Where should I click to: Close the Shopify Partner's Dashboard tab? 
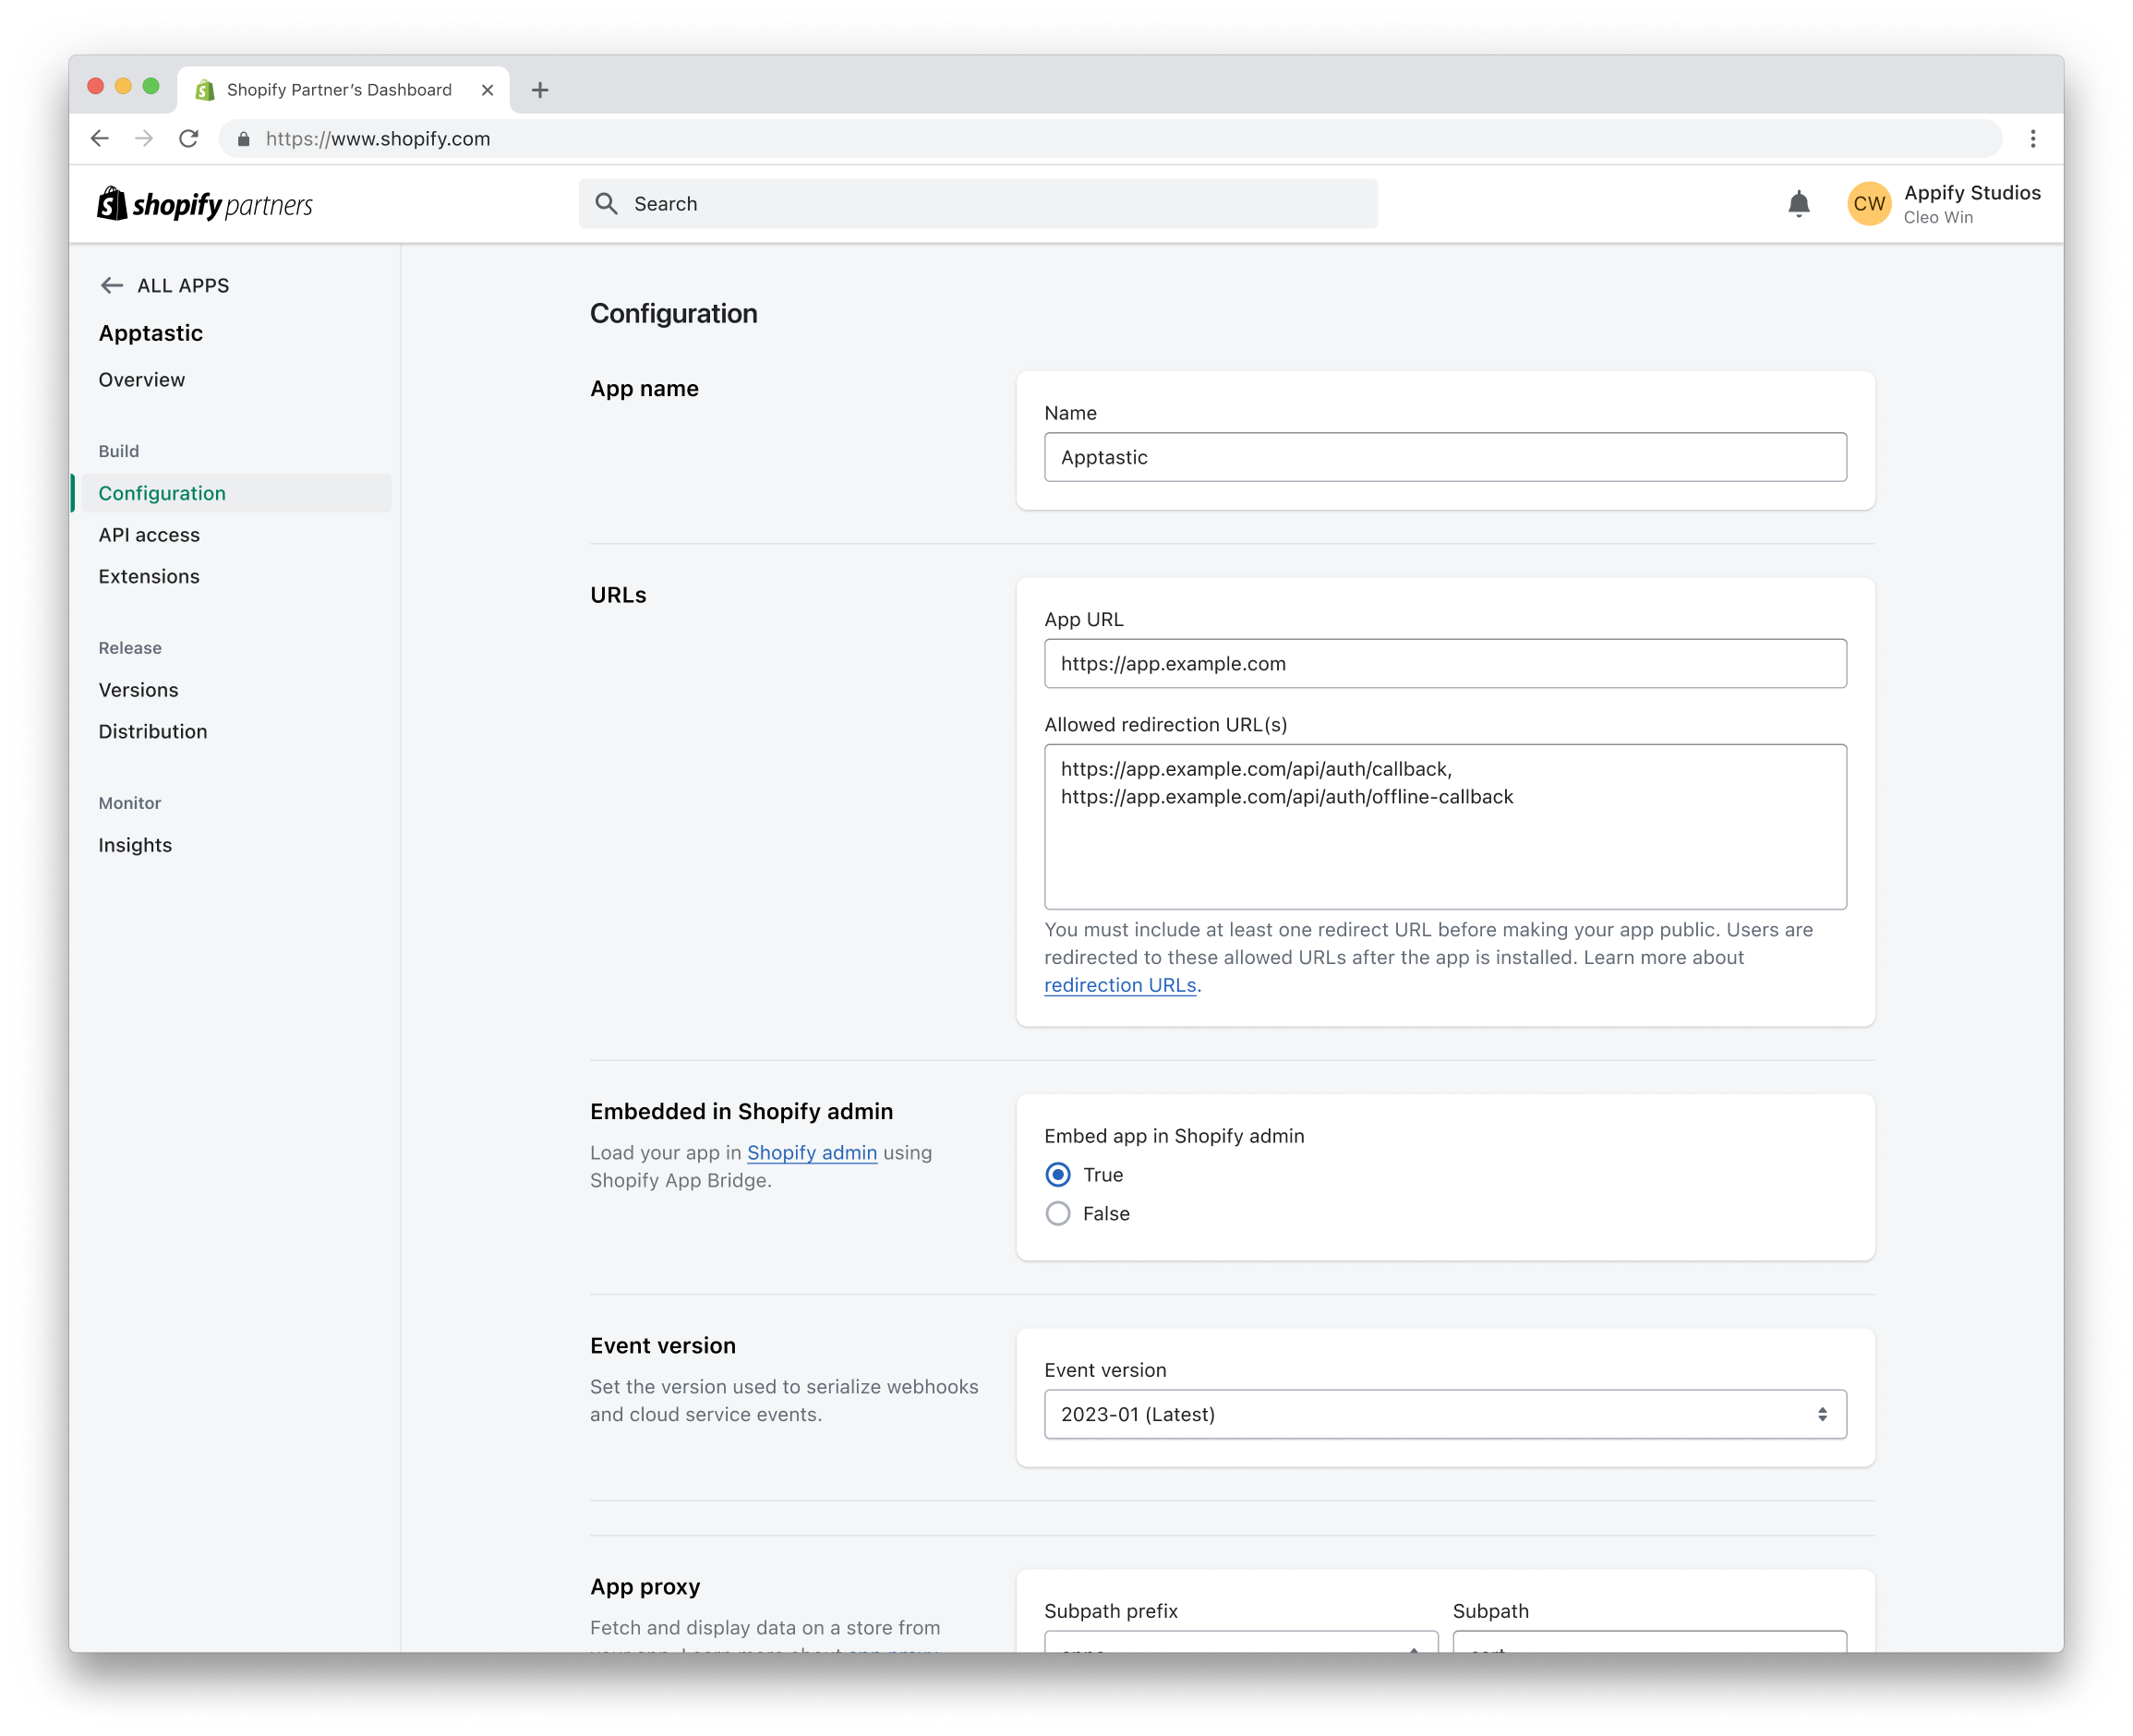[487, 90]
